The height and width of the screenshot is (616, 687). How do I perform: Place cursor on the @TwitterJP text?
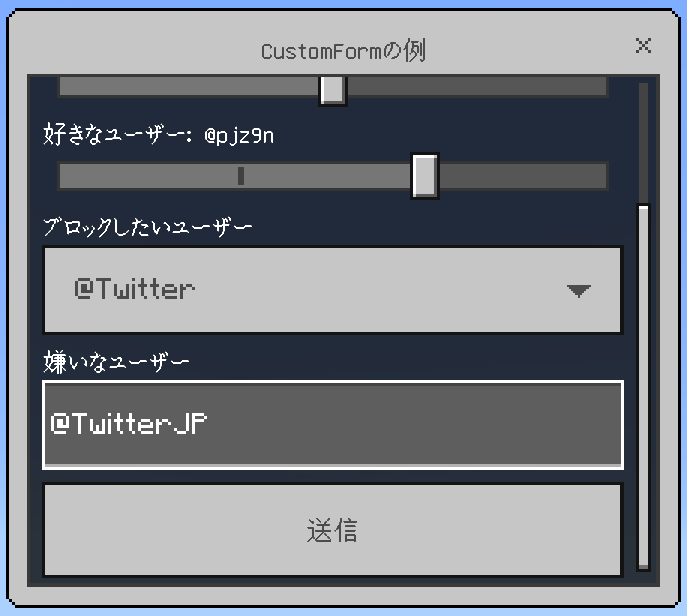click(128, 424)
